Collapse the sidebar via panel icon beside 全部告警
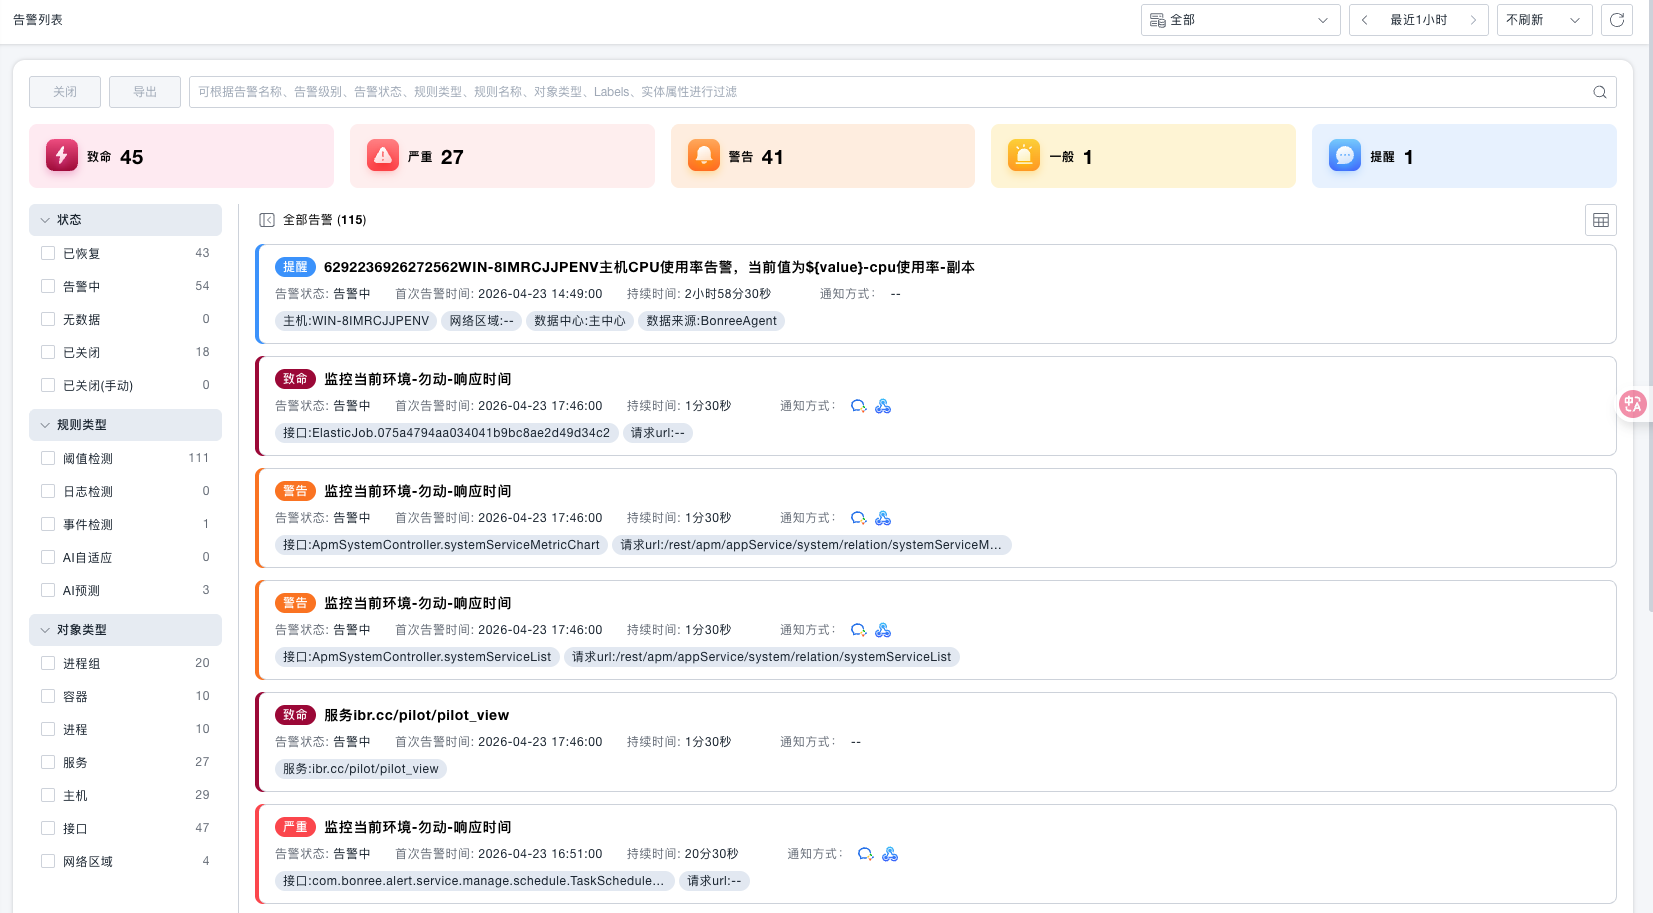 (x=267, y=220)
